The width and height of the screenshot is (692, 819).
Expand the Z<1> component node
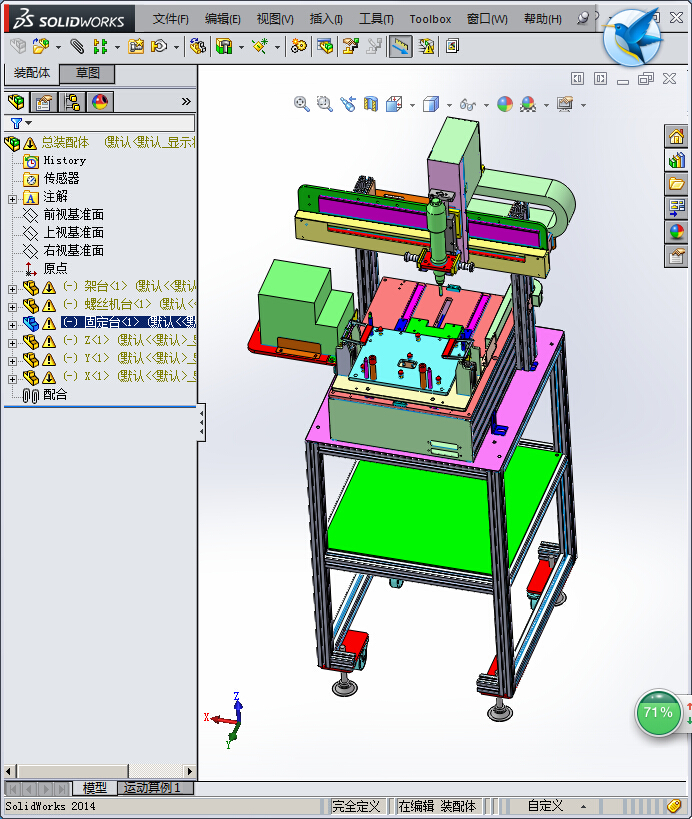click(x=13, y=343)
